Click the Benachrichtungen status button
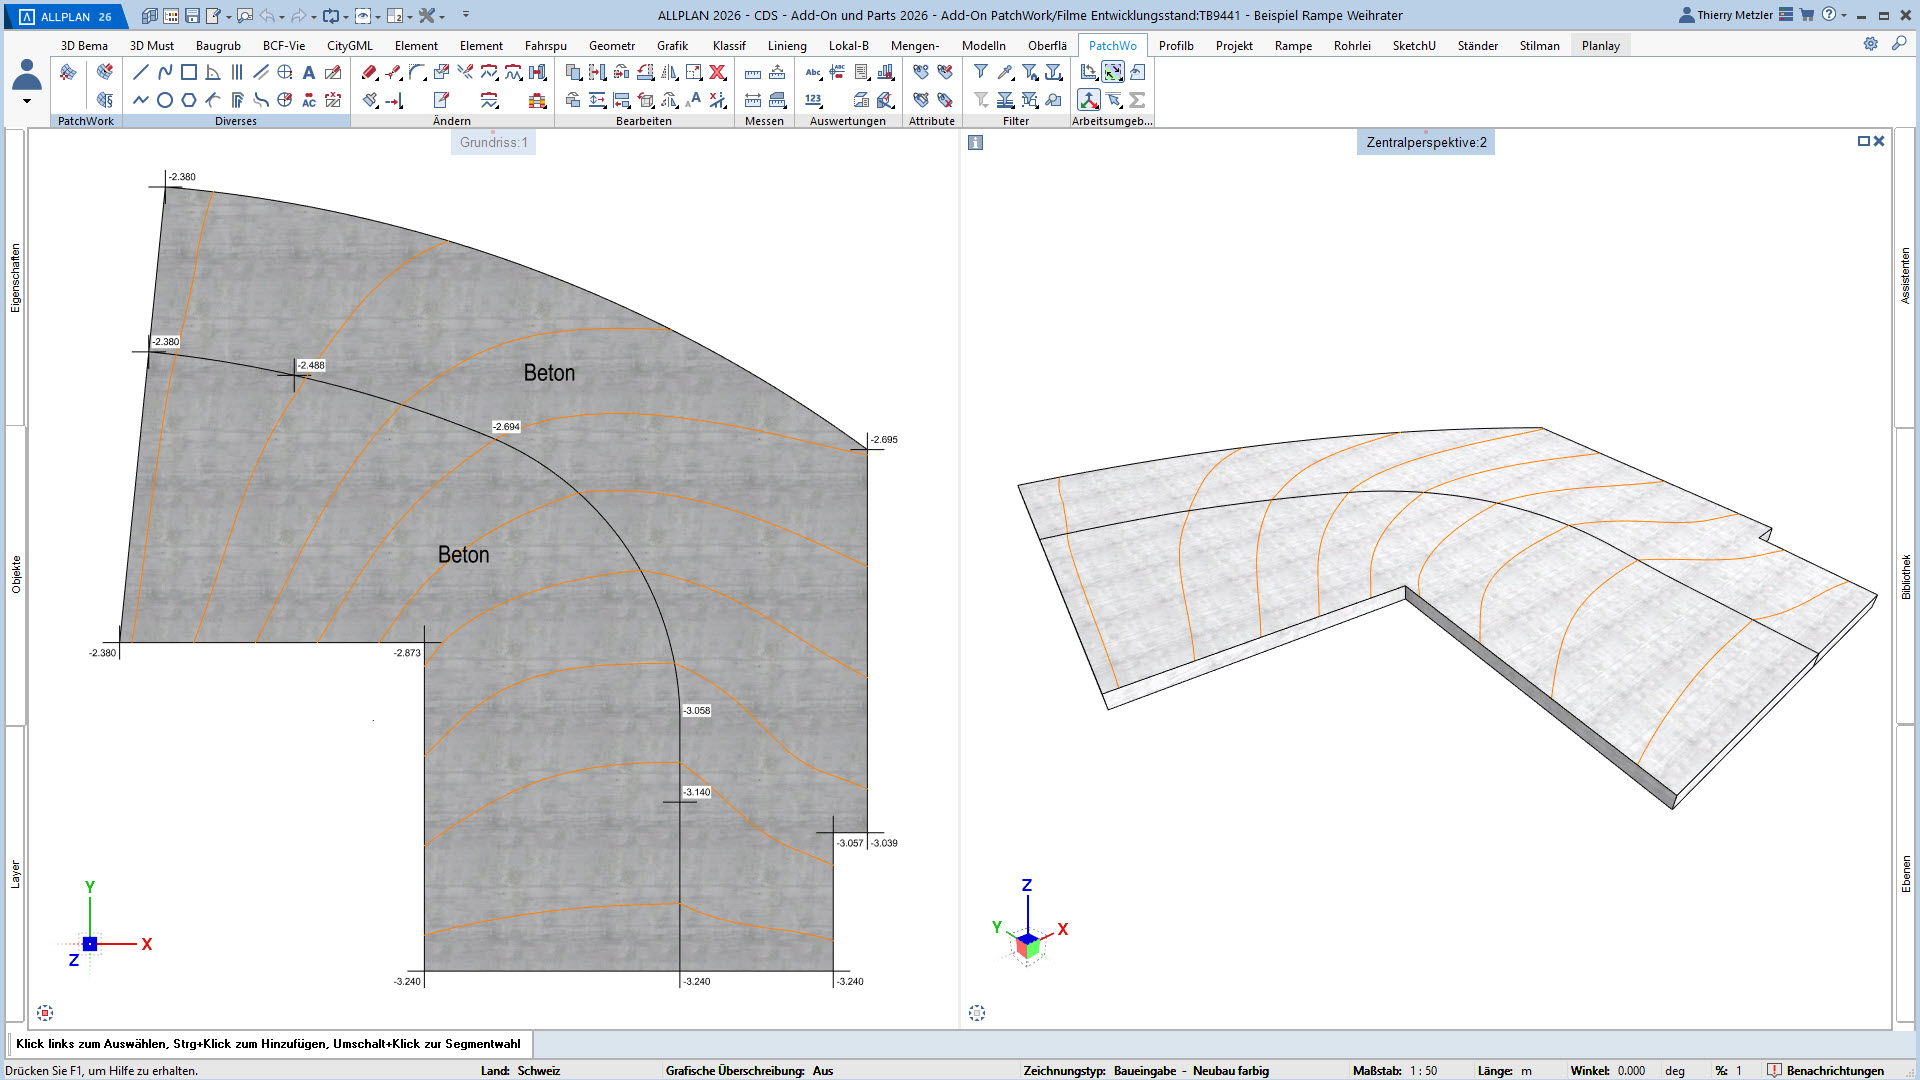 (1826, 1070)
